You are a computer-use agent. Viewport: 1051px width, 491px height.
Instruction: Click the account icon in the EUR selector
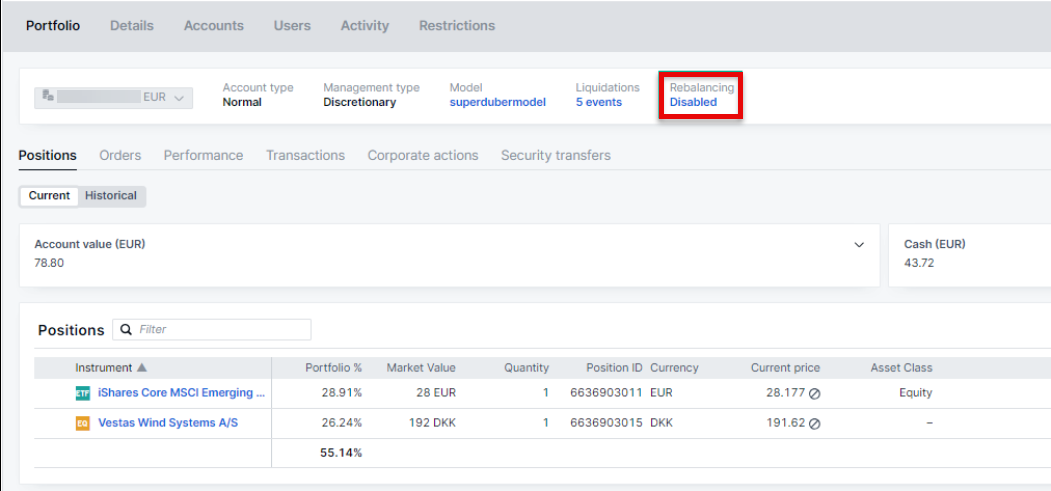(48, 97)
